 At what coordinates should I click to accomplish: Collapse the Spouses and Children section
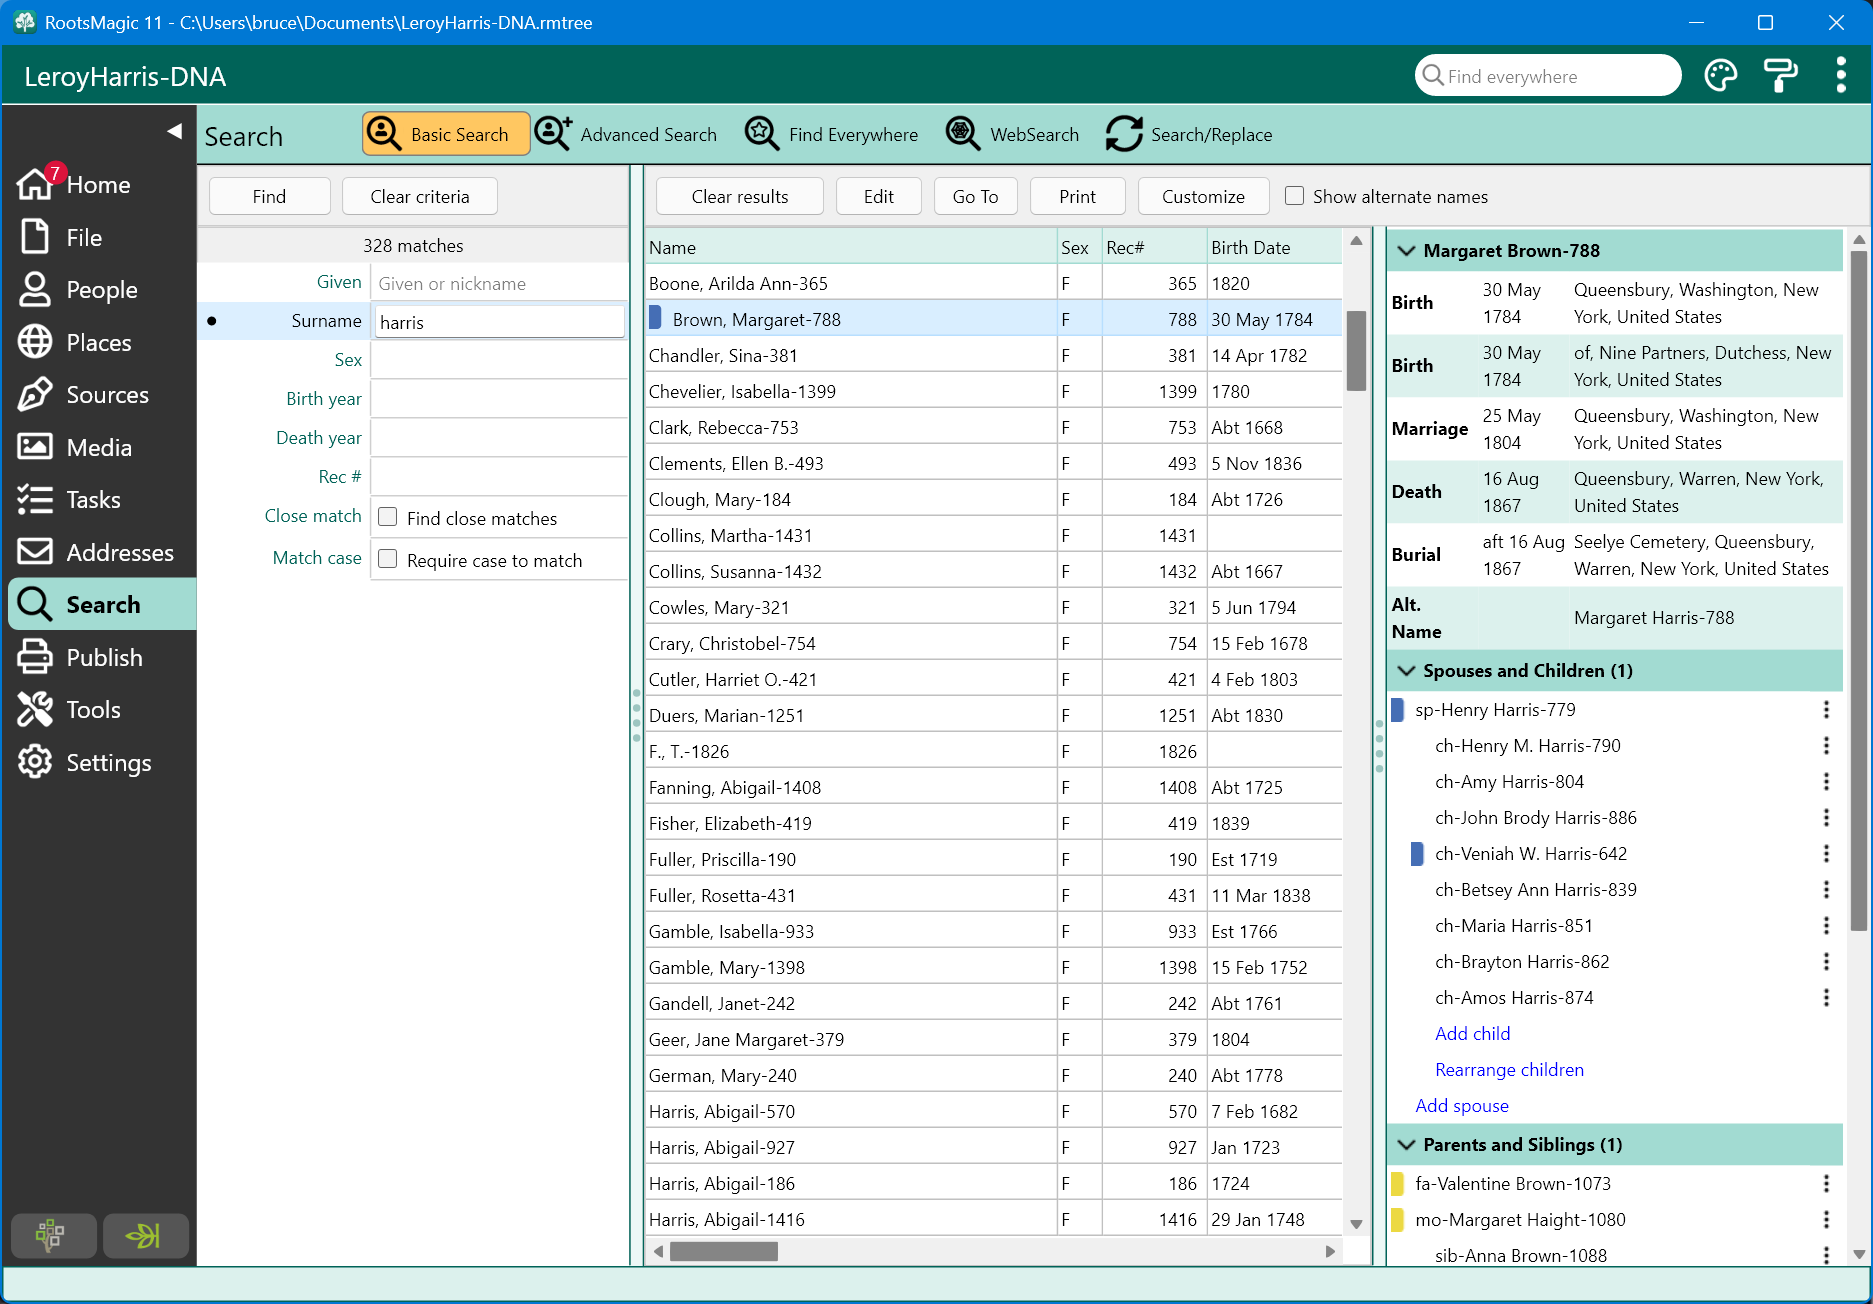point(1406,671)
